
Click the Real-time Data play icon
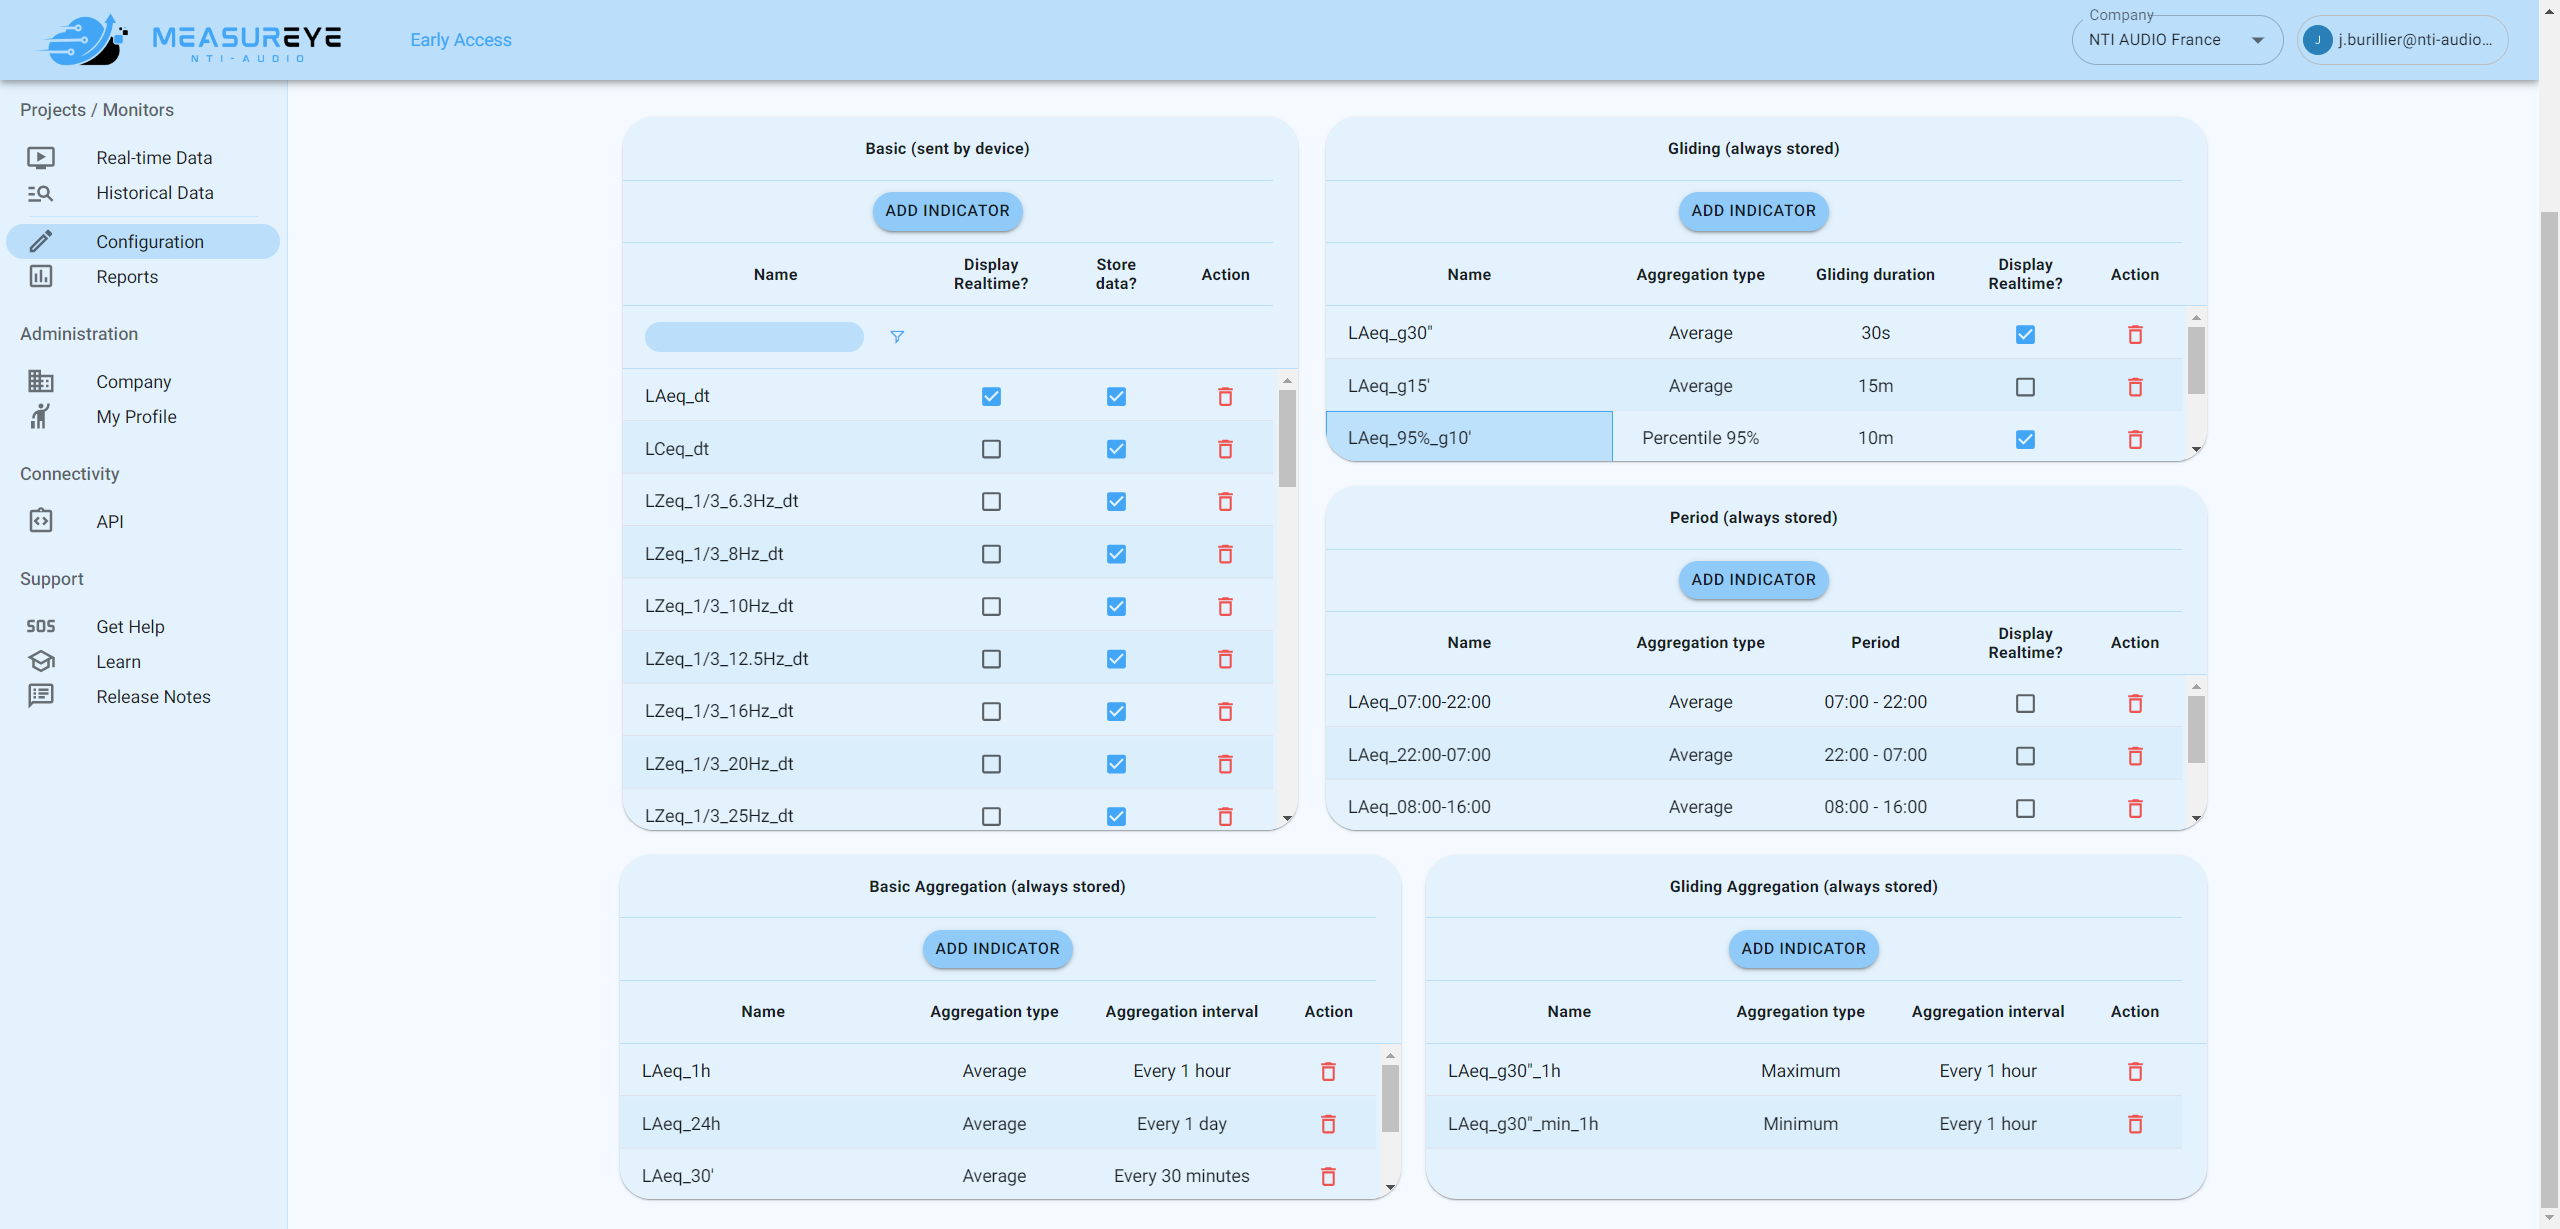(x=41, y=158)
